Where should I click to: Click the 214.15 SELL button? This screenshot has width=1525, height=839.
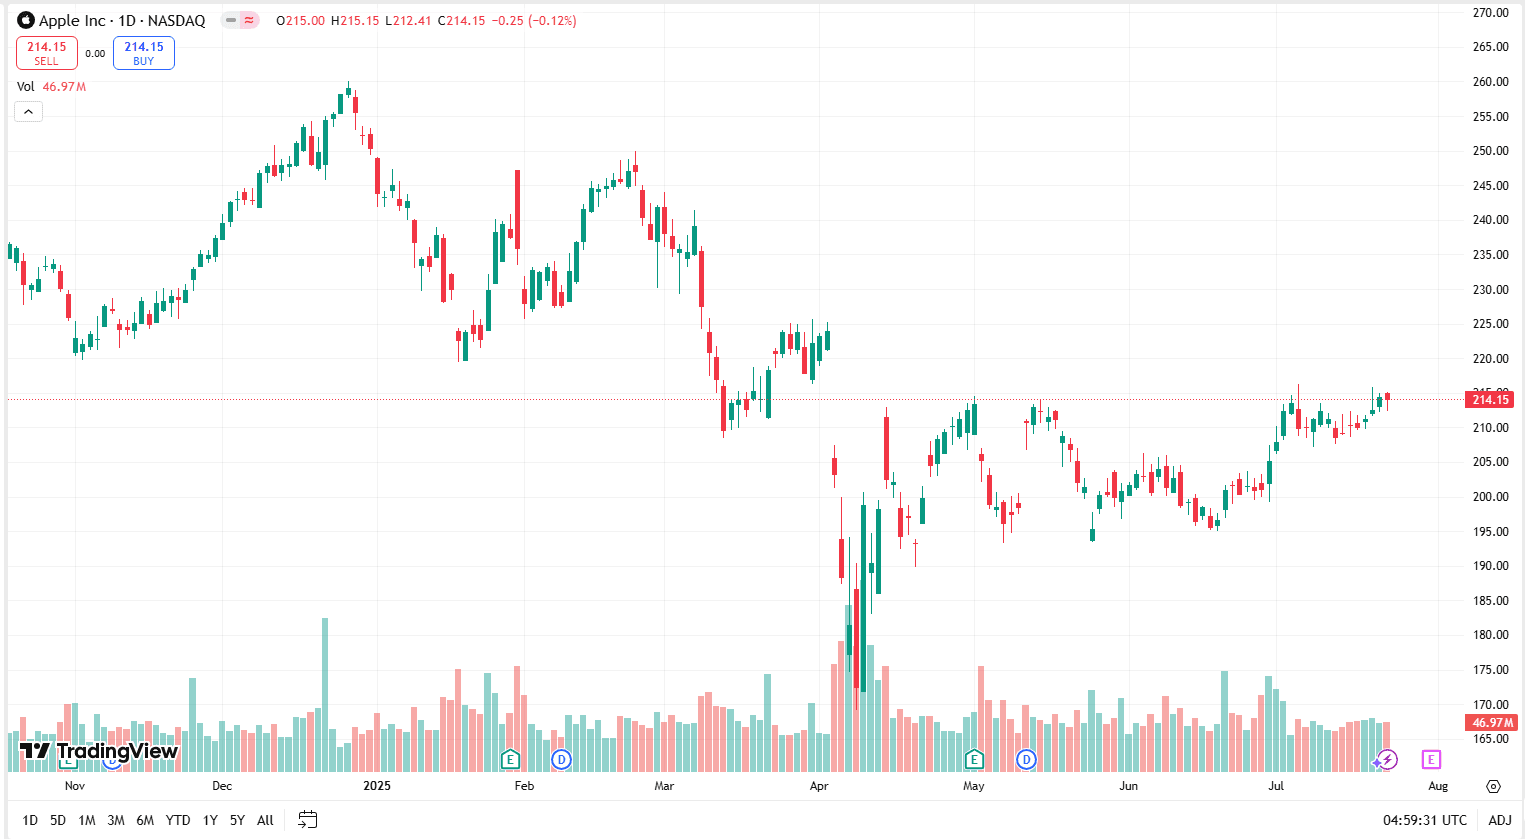pos(47,53)
